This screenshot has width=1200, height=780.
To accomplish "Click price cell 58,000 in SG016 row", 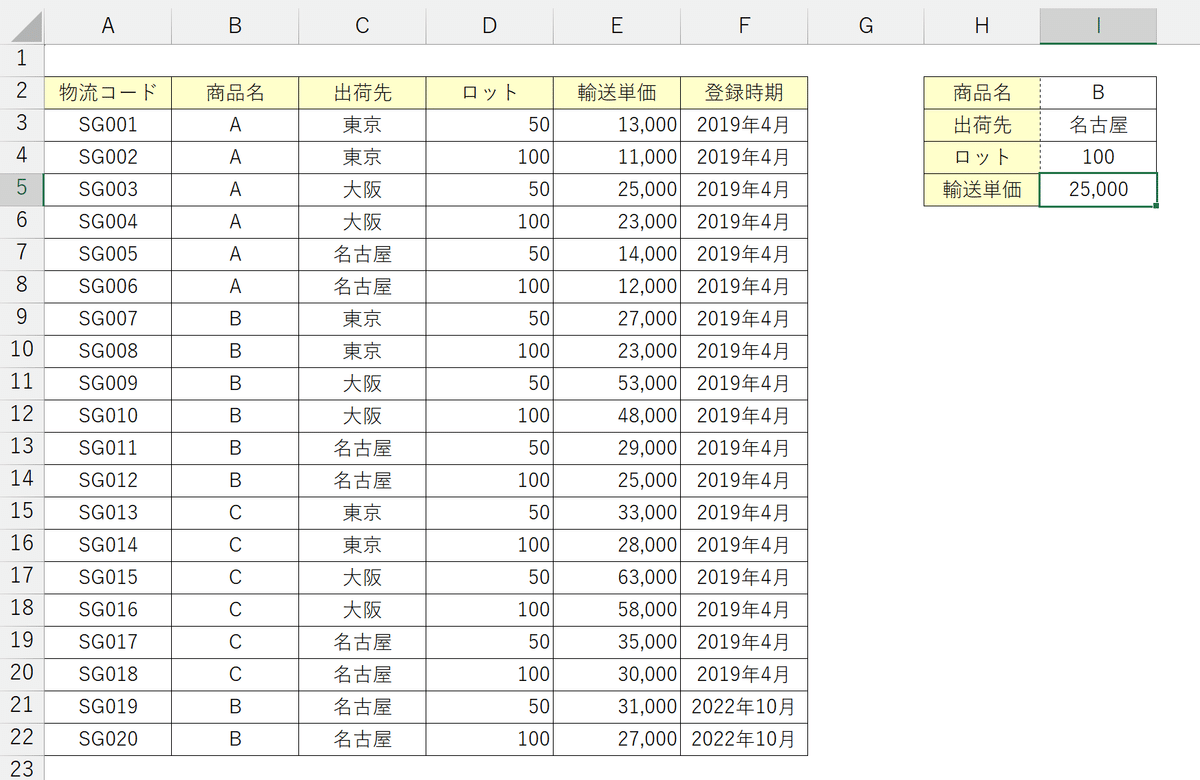I will click(x=616, y=609).
